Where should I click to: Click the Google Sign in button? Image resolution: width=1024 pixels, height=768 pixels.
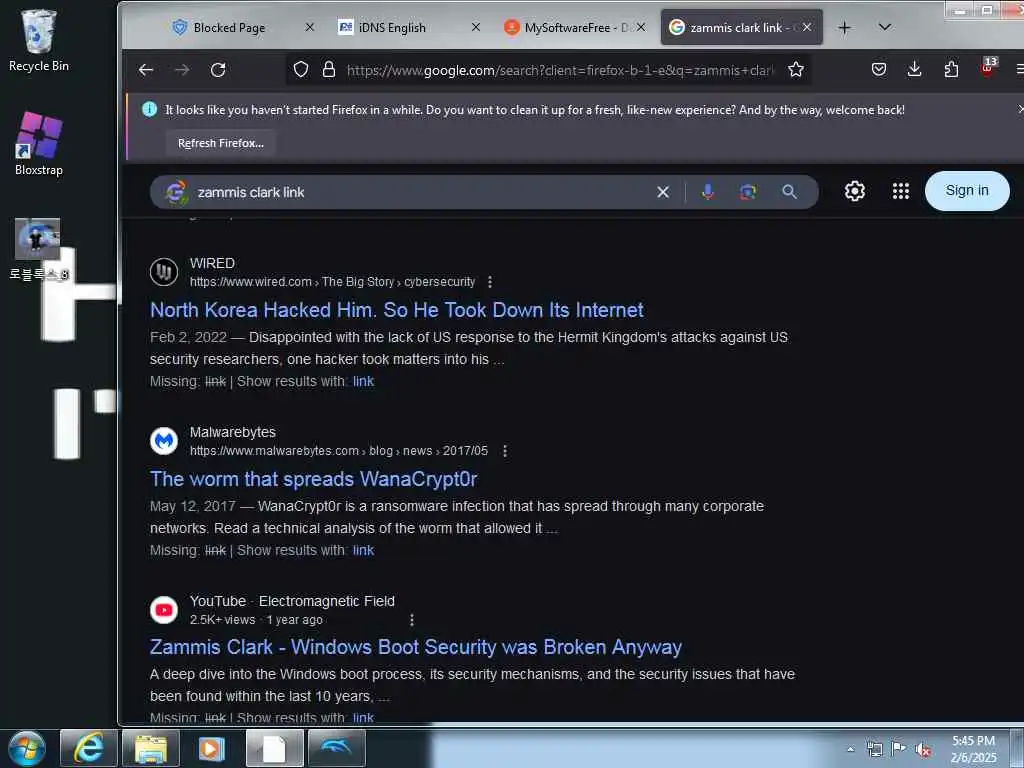[967, 191]
